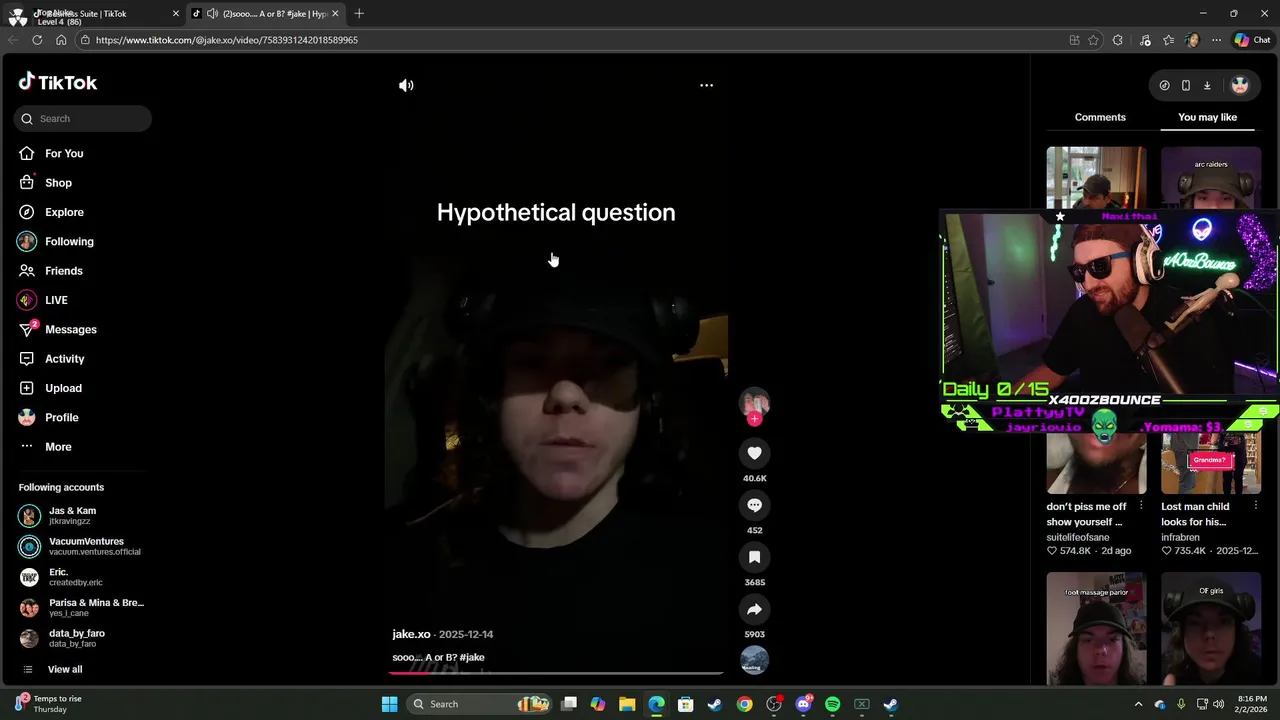
Task: Reload the page in the browser
Action: point(37,40)
